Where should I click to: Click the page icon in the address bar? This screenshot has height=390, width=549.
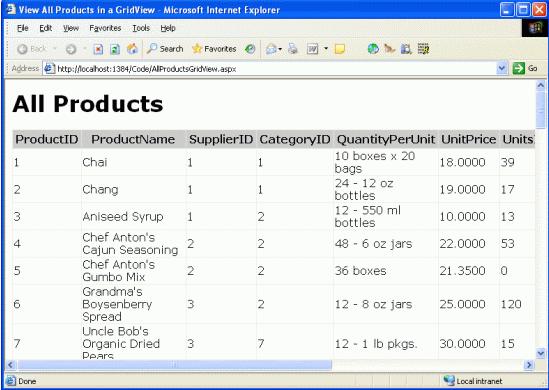pos(49,68)
